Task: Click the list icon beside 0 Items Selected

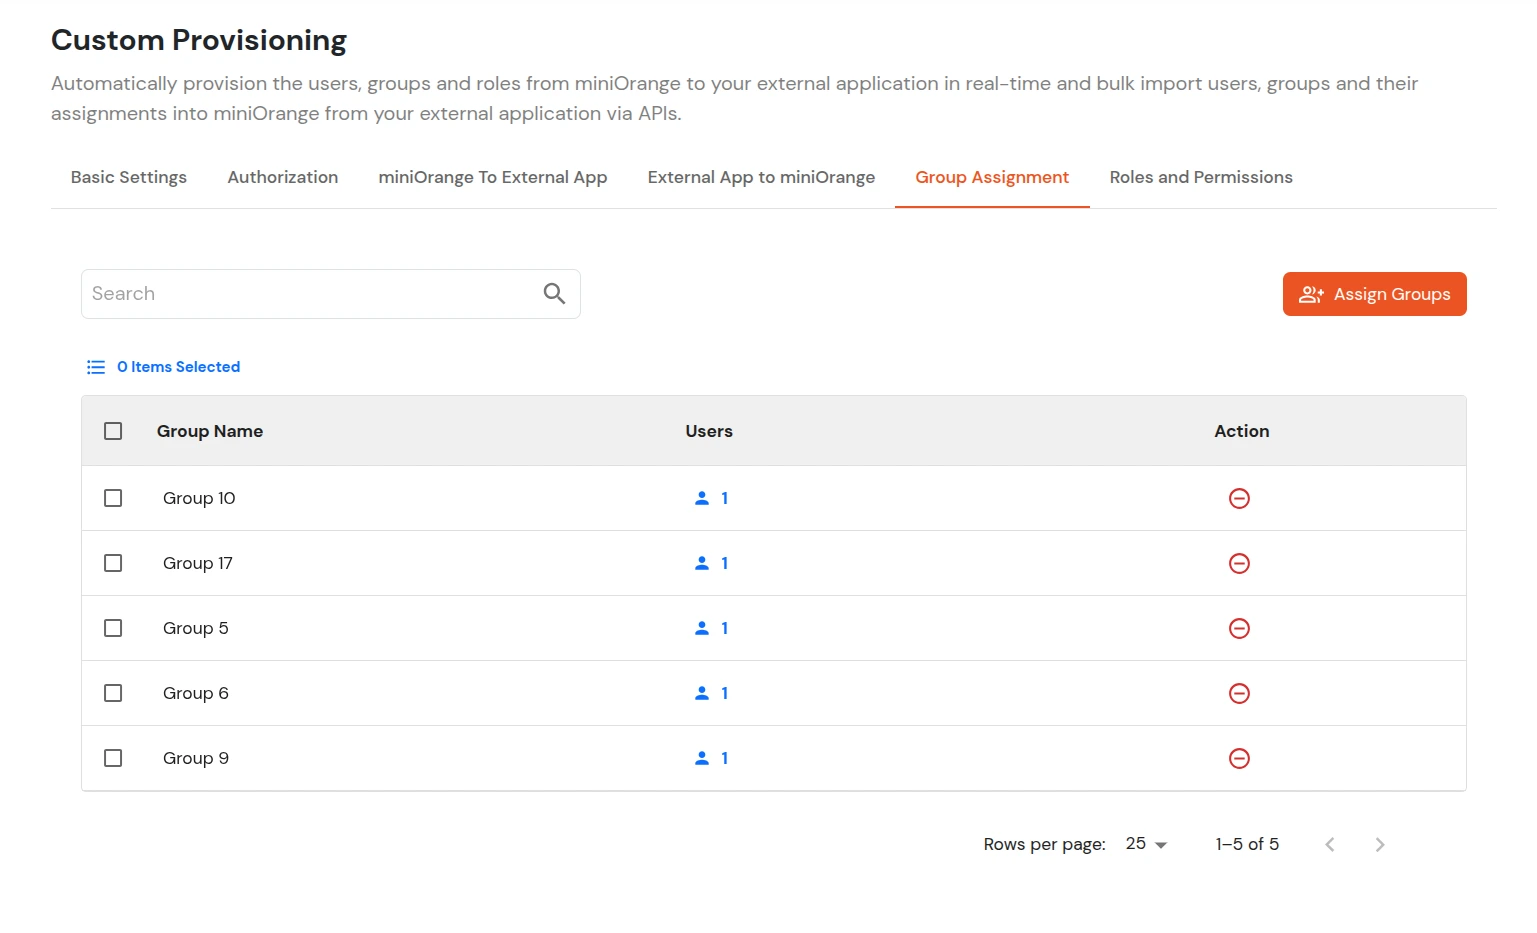Action: pyautogui.click(x=96, y=366)
